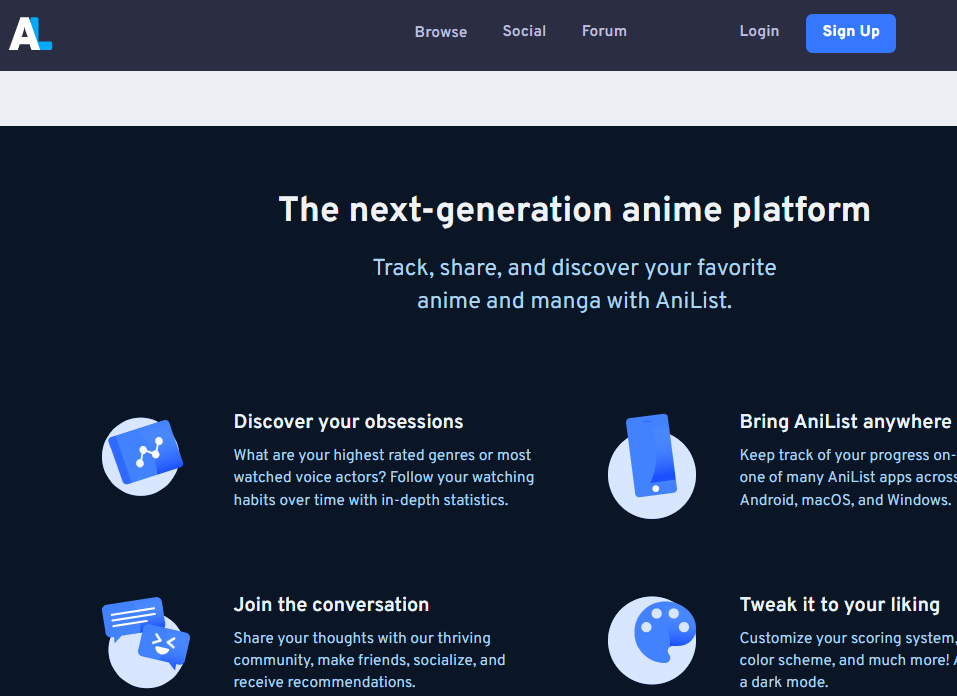
Task: Click the in-depth statistics description paragraph
Action: pyautogui.click(x=383, y=478)
